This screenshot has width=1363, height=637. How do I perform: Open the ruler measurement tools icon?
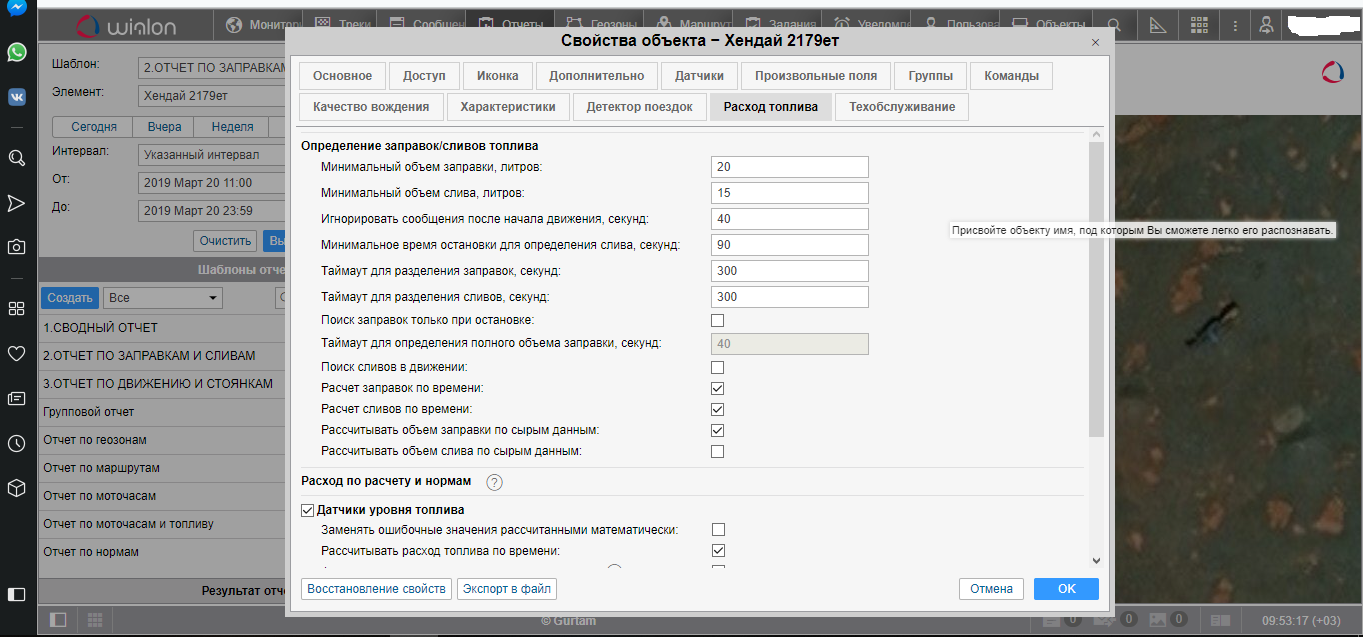tap(1158, 25)
